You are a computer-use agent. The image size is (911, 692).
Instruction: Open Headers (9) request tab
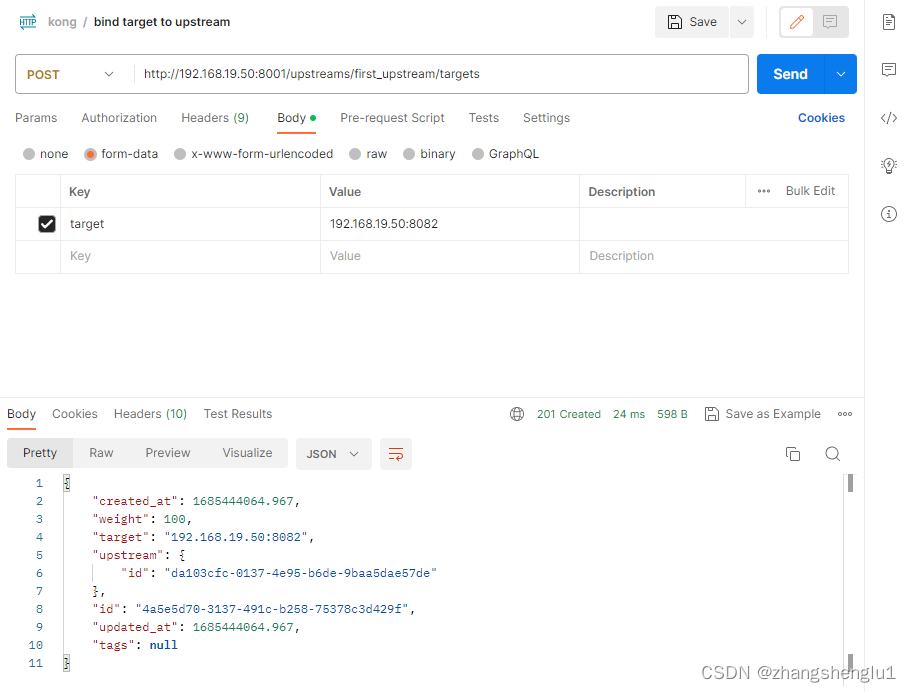click(x=215, y=118)
